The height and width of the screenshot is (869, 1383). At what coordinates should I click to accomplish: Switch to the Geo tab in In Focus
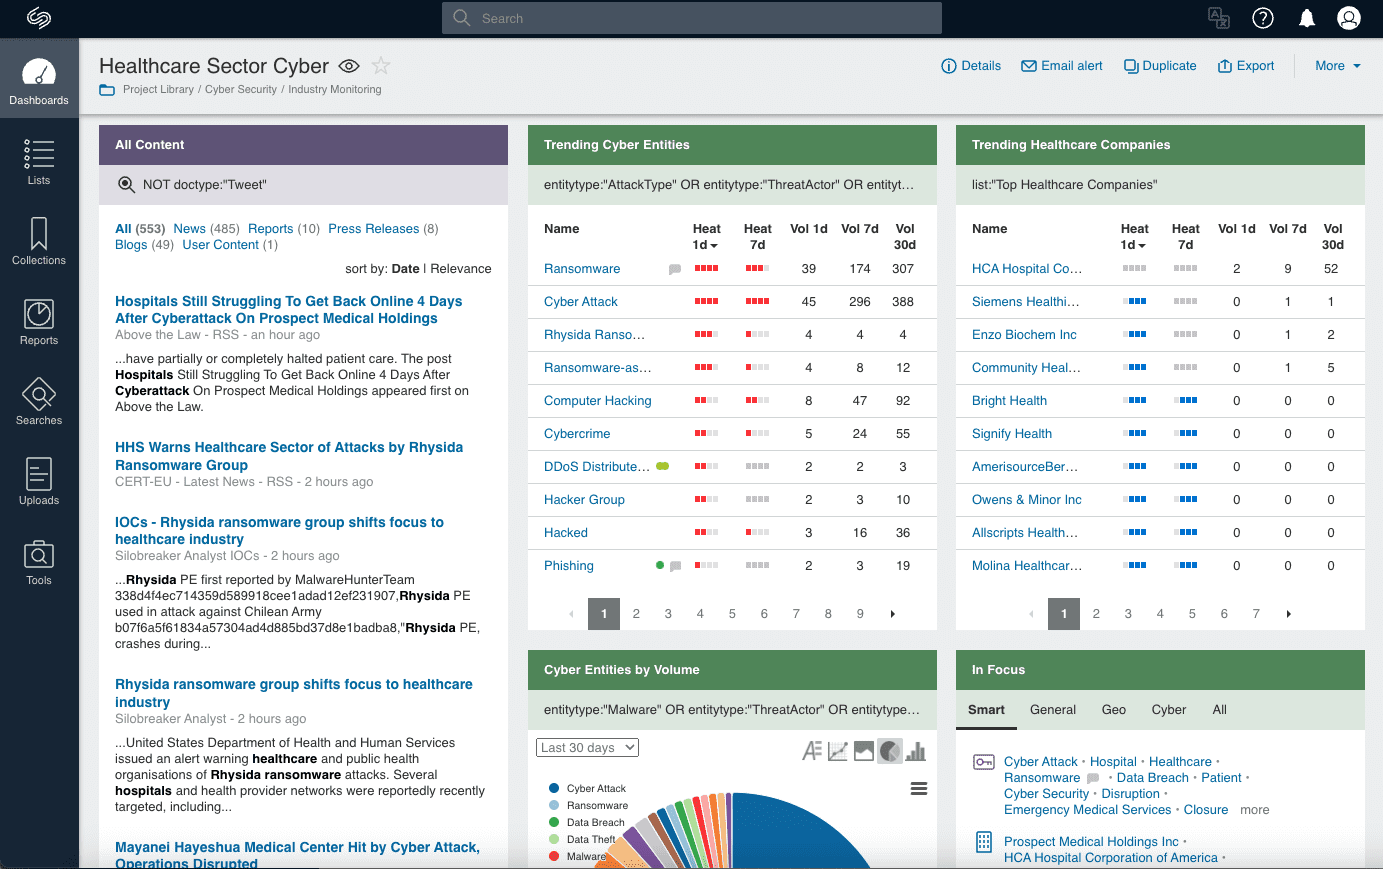point(1114,710)
